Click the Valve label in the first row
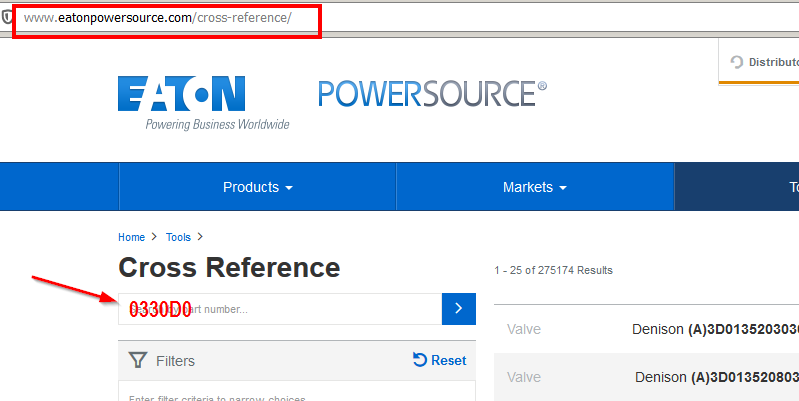This screenshot has width=799, height=401. [524, 329]
